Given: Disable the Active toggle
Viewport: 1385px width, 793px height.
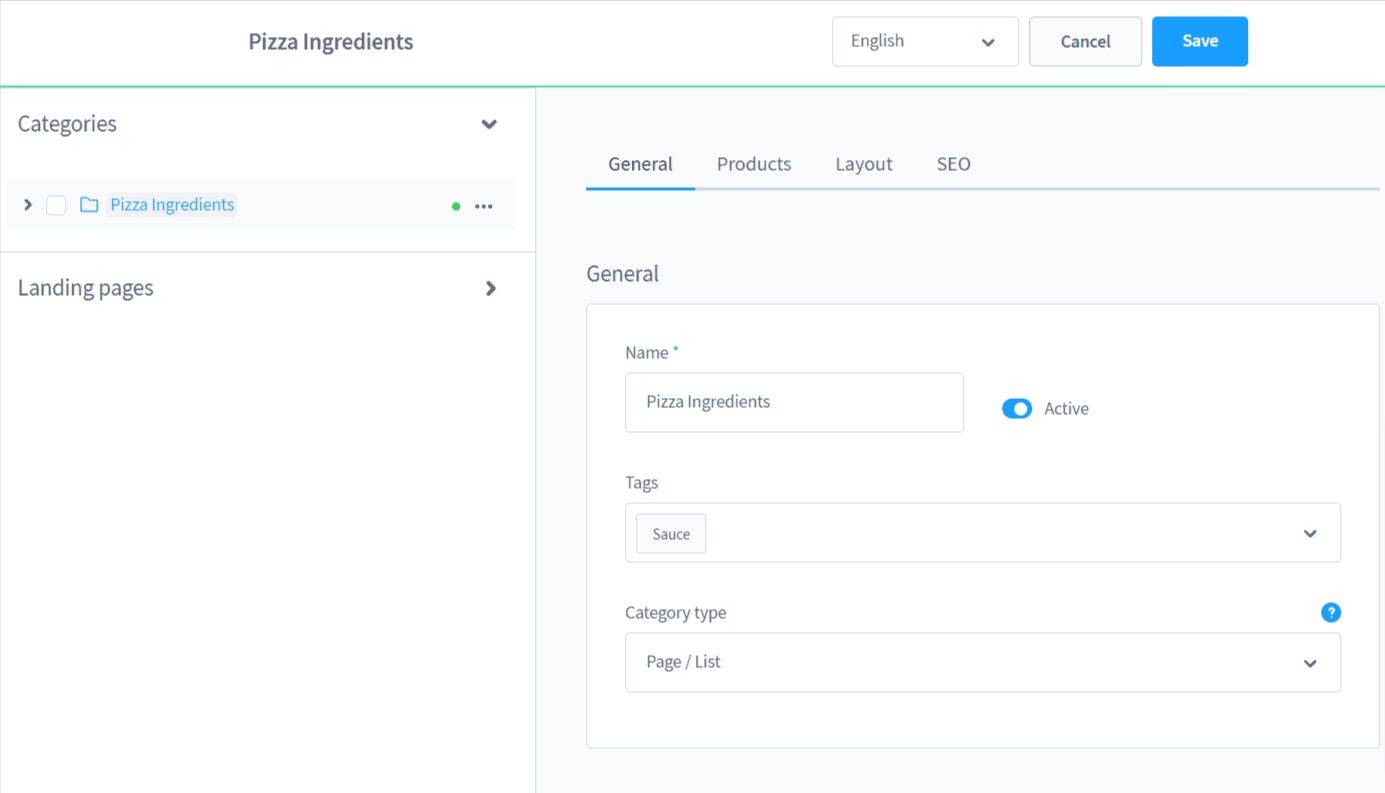Looking at the screenshot, I should click(1017, 408).
